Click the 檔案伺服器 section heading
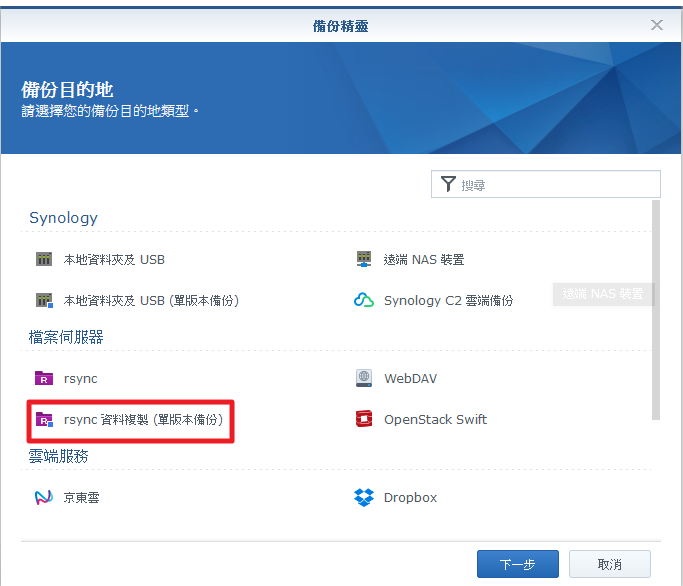Image resolution: width=683 pixels, height=586 pixels. coord(66,337)
